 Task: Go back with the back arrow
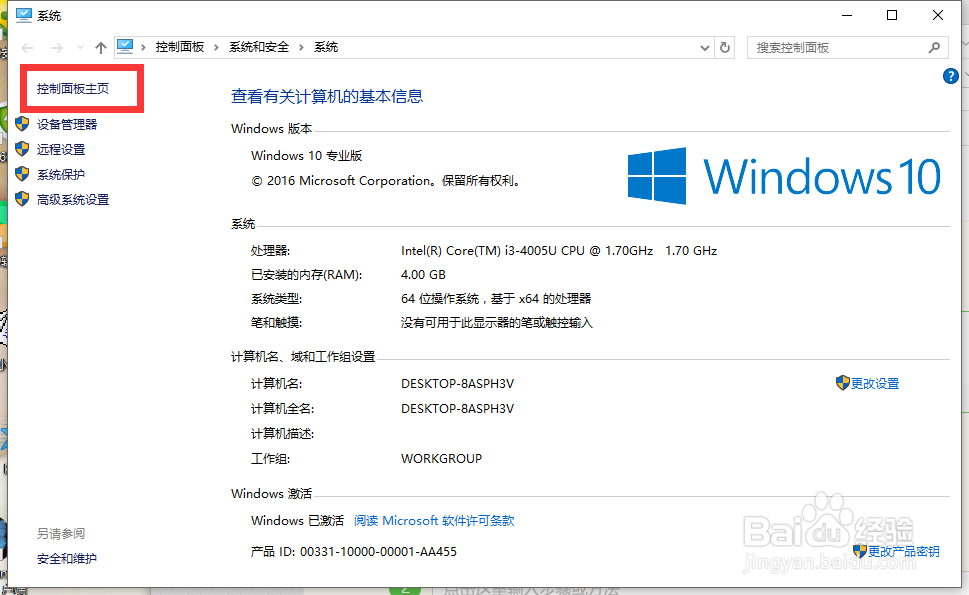click(x=27, y=48)
